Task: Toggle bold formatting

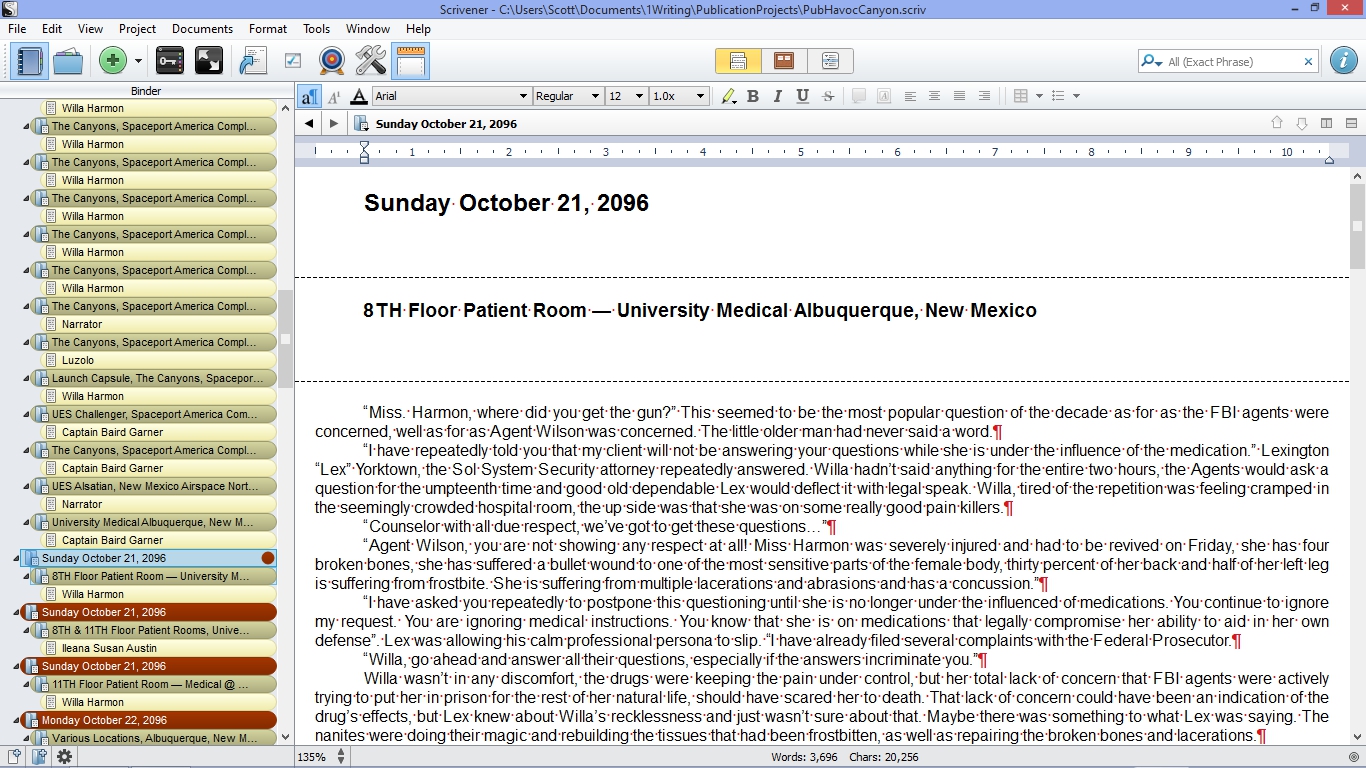Action: point(753,96)
